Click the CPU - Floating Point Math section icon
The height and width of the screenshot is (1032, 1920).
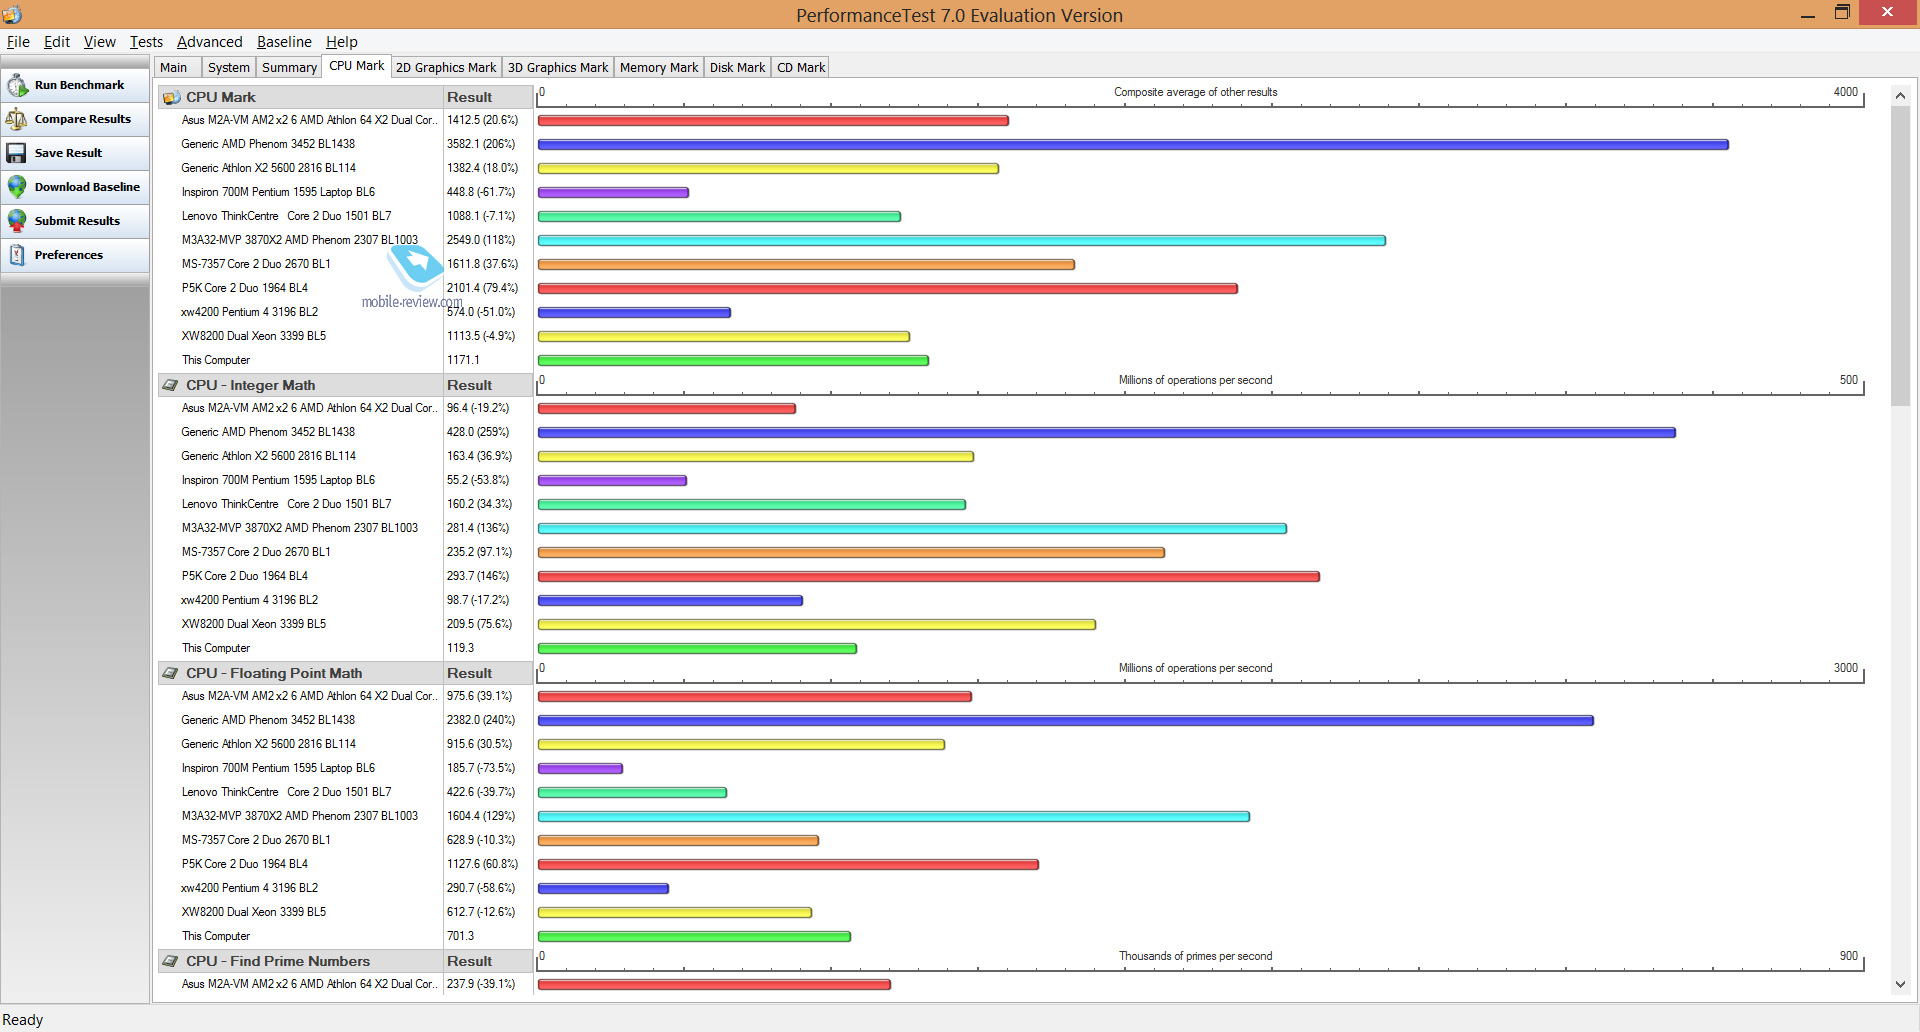point(171,673)
